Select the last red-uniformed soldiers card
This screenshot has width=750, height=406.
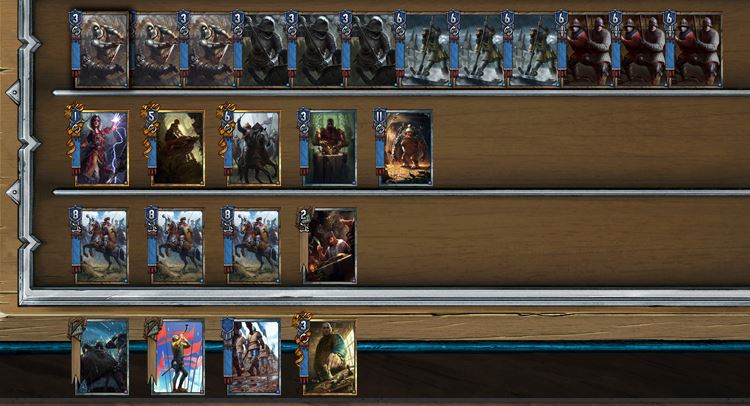tap(696, 50)
